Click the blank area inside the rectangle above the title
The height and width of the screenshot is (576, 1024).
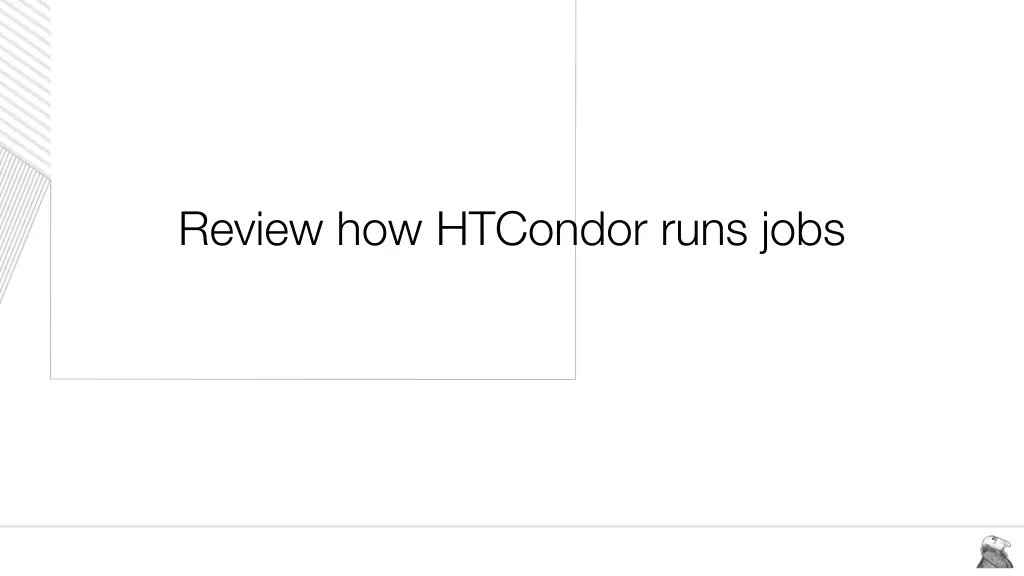coord(312,100)
